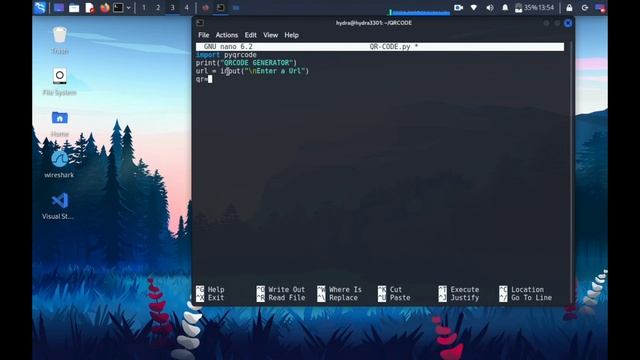640x360 pixels.
Task: Click the log out panel icon
Action: pos(584,7)
